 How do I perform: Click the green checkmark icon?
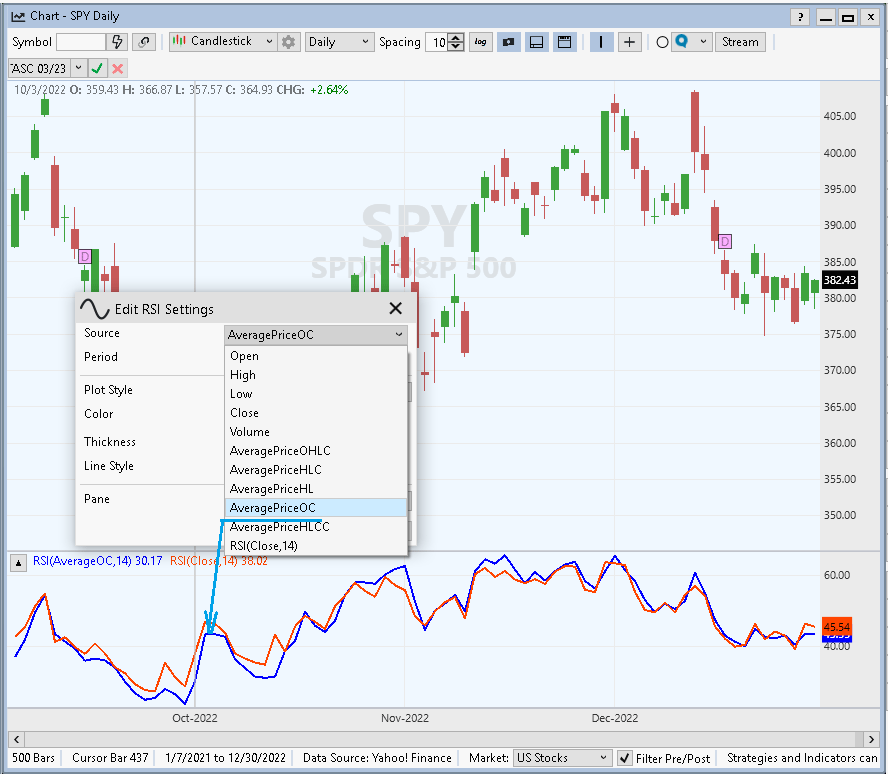(97, 68)
